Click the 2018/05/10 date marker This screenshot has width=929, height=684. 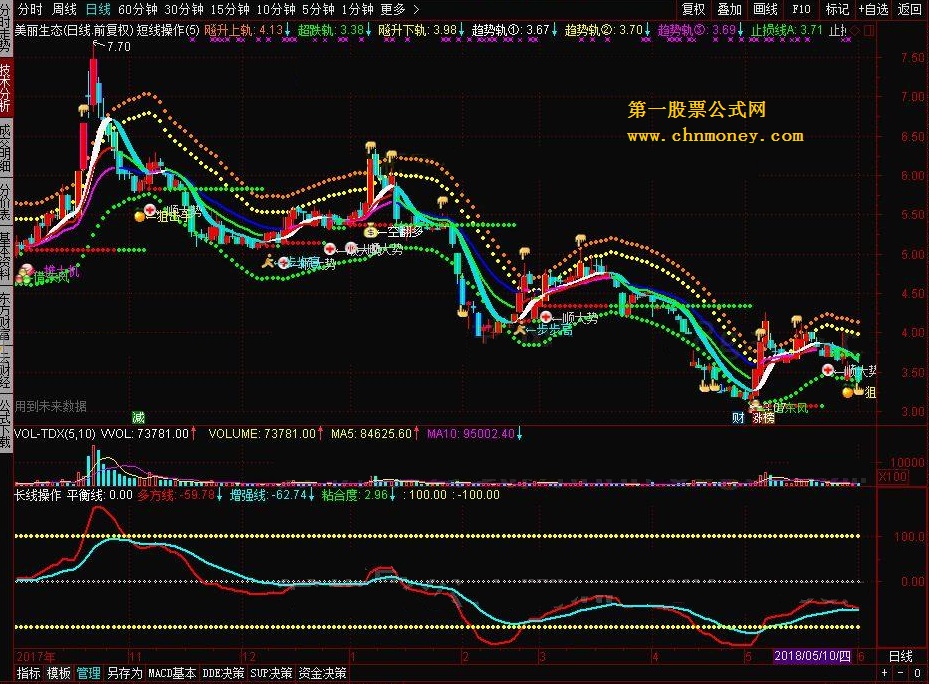[812, 656]
